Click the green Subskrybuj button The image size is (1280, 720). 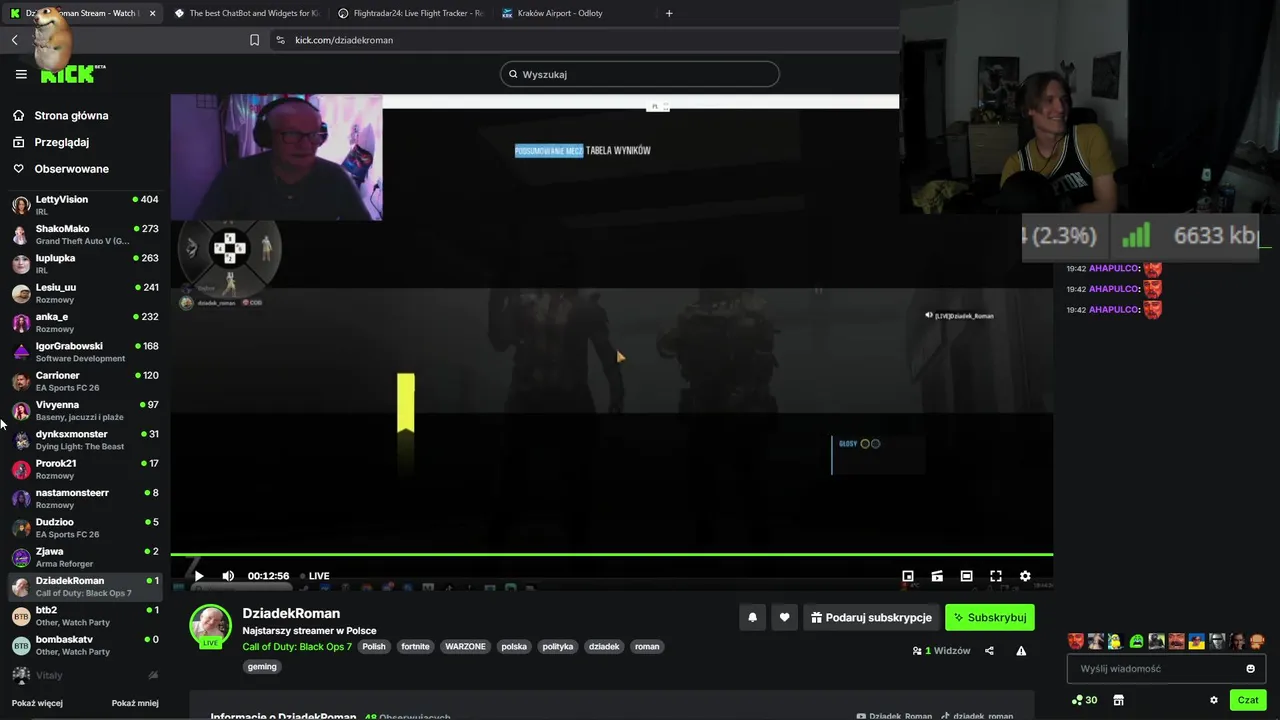coord(990,618)
